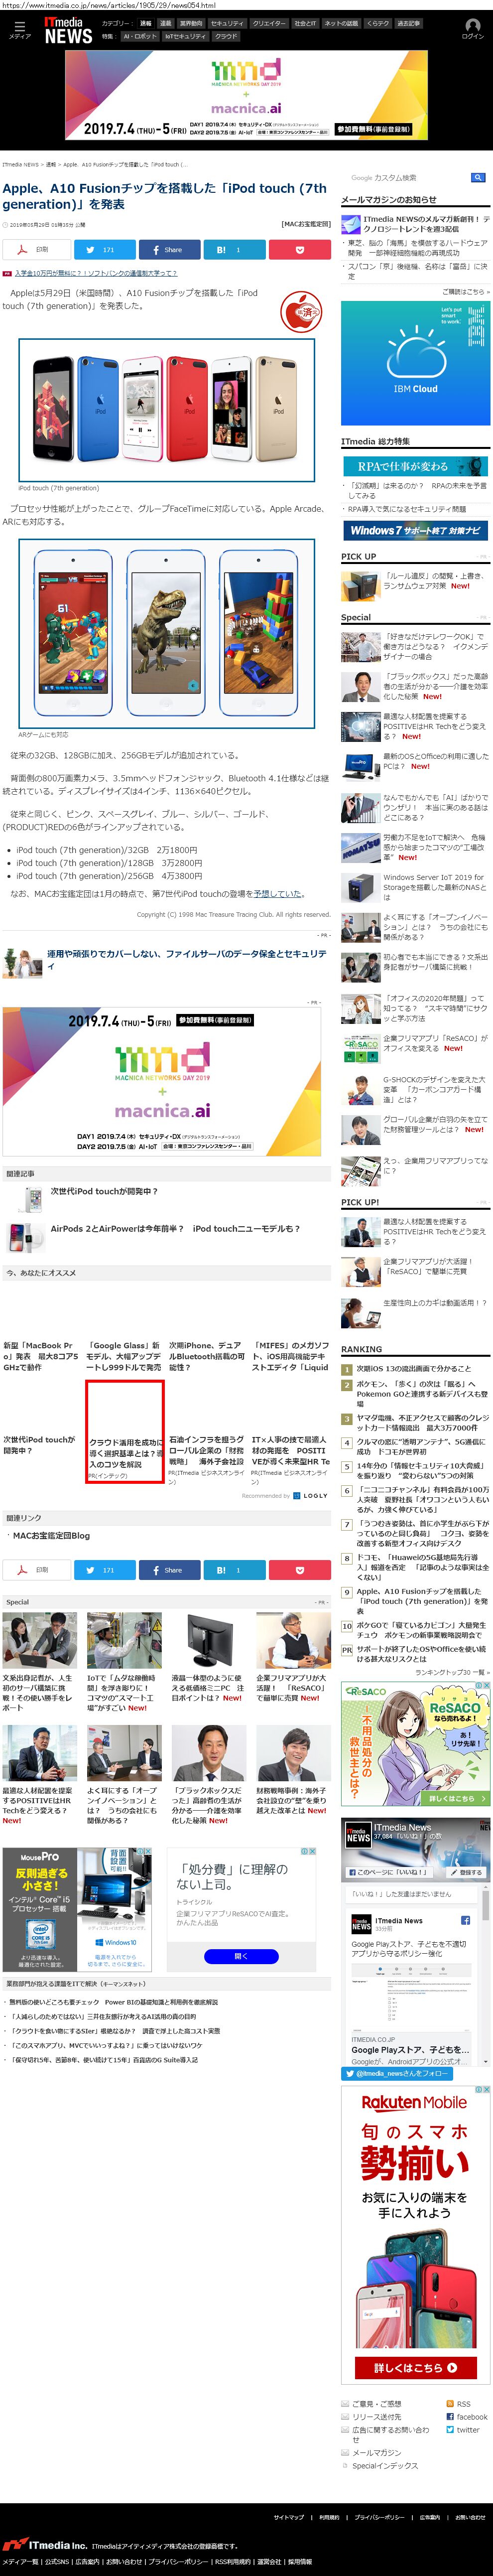Screen dimensions: 493x2576
Task: Open the サイトマップ footer link
Action: point(289,2517)
